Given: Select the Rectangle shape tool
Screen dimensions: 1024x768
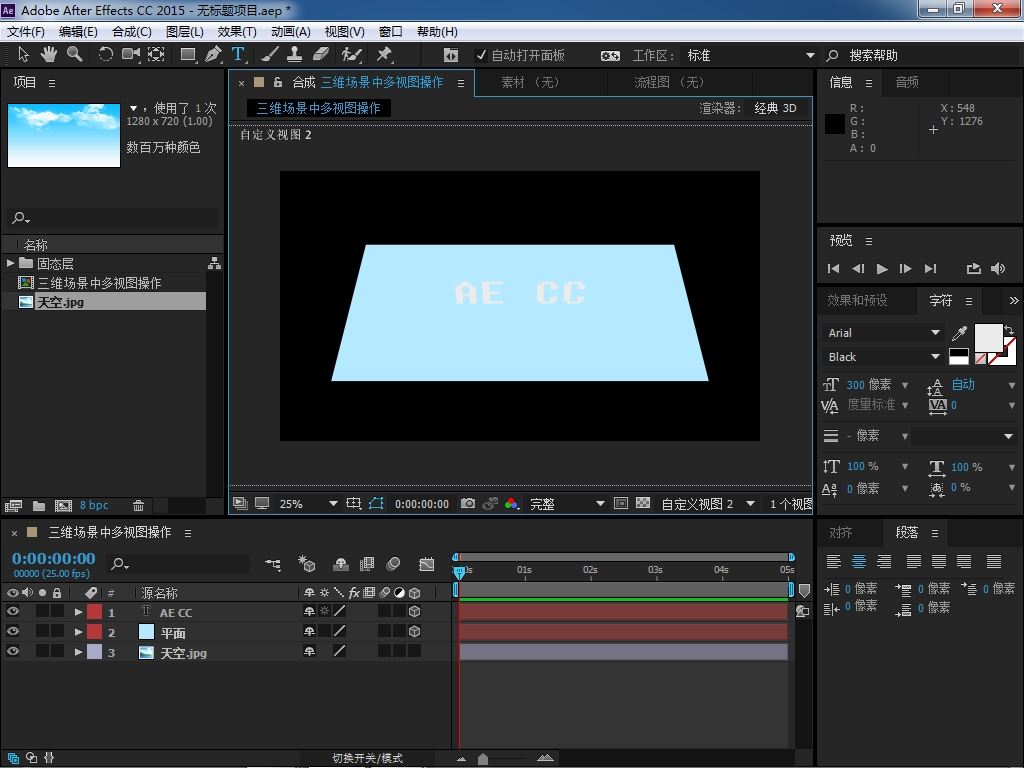Looking at the screenshot, I should [188, 55].
